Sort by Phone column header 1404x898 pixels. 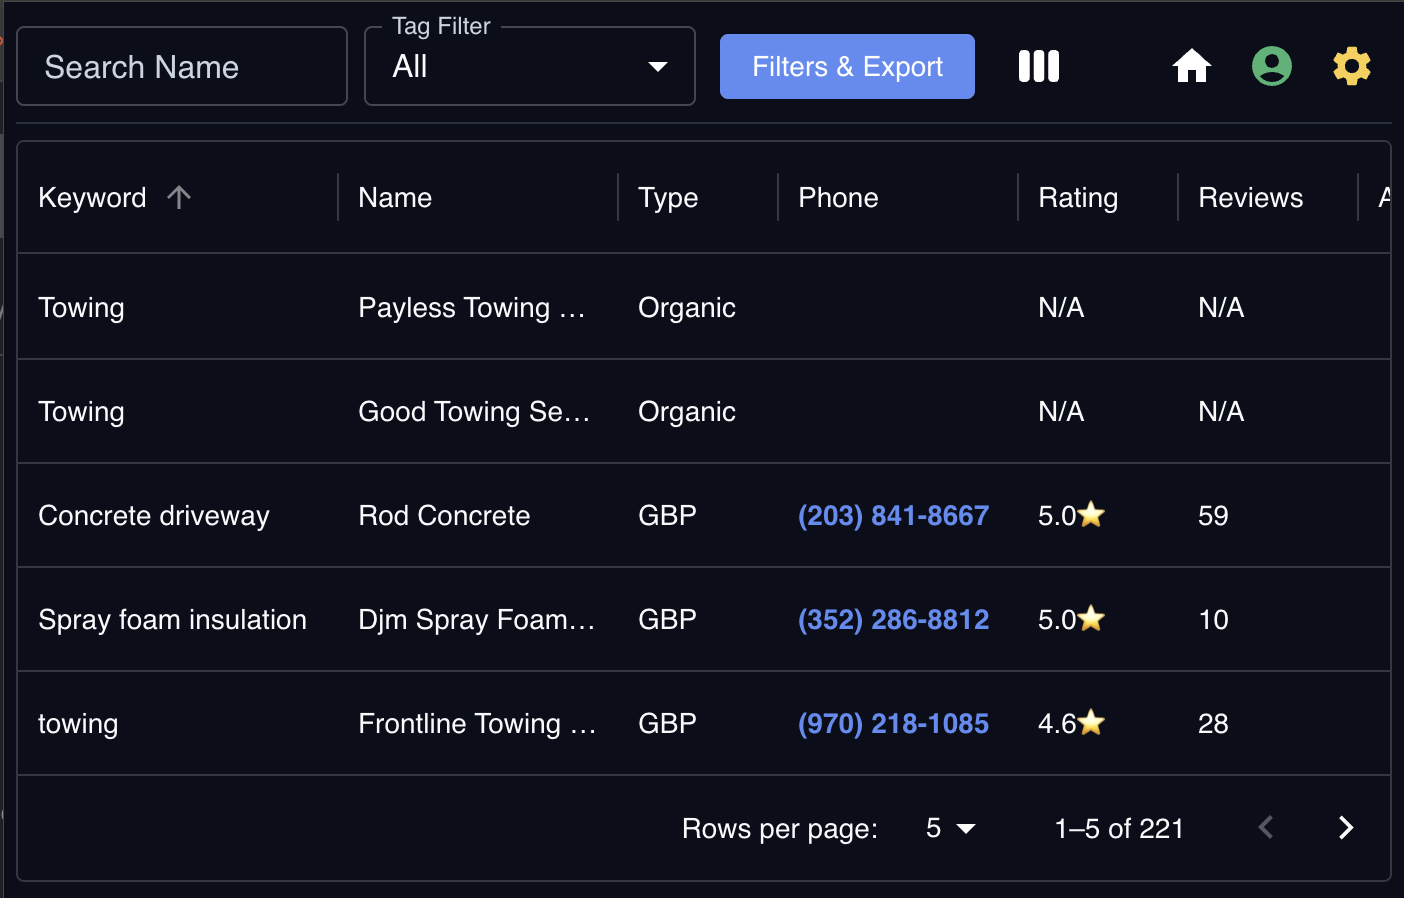[838, 198]
